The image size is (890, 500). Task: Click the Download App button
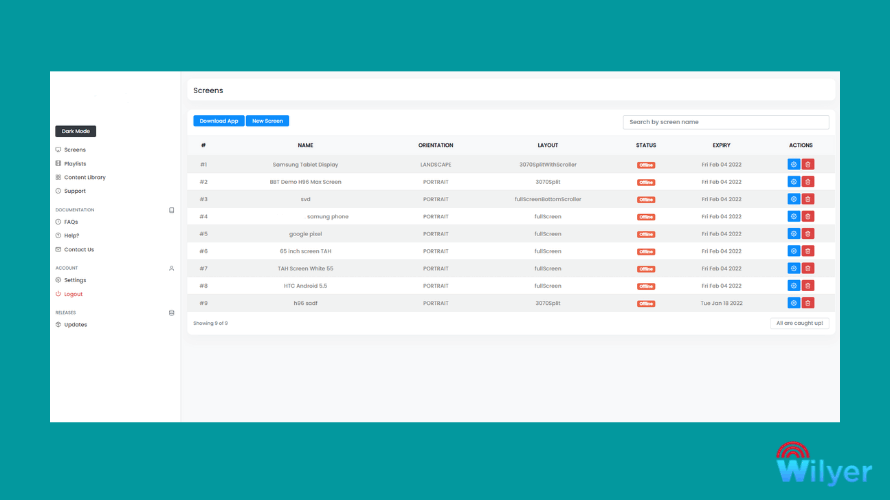tap(219, 121)
